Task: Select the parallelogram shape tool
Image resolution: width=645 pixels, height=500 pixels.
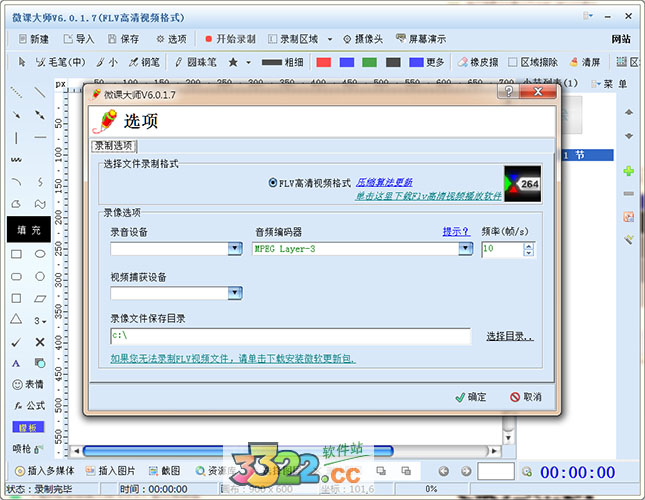Action: 40,299
